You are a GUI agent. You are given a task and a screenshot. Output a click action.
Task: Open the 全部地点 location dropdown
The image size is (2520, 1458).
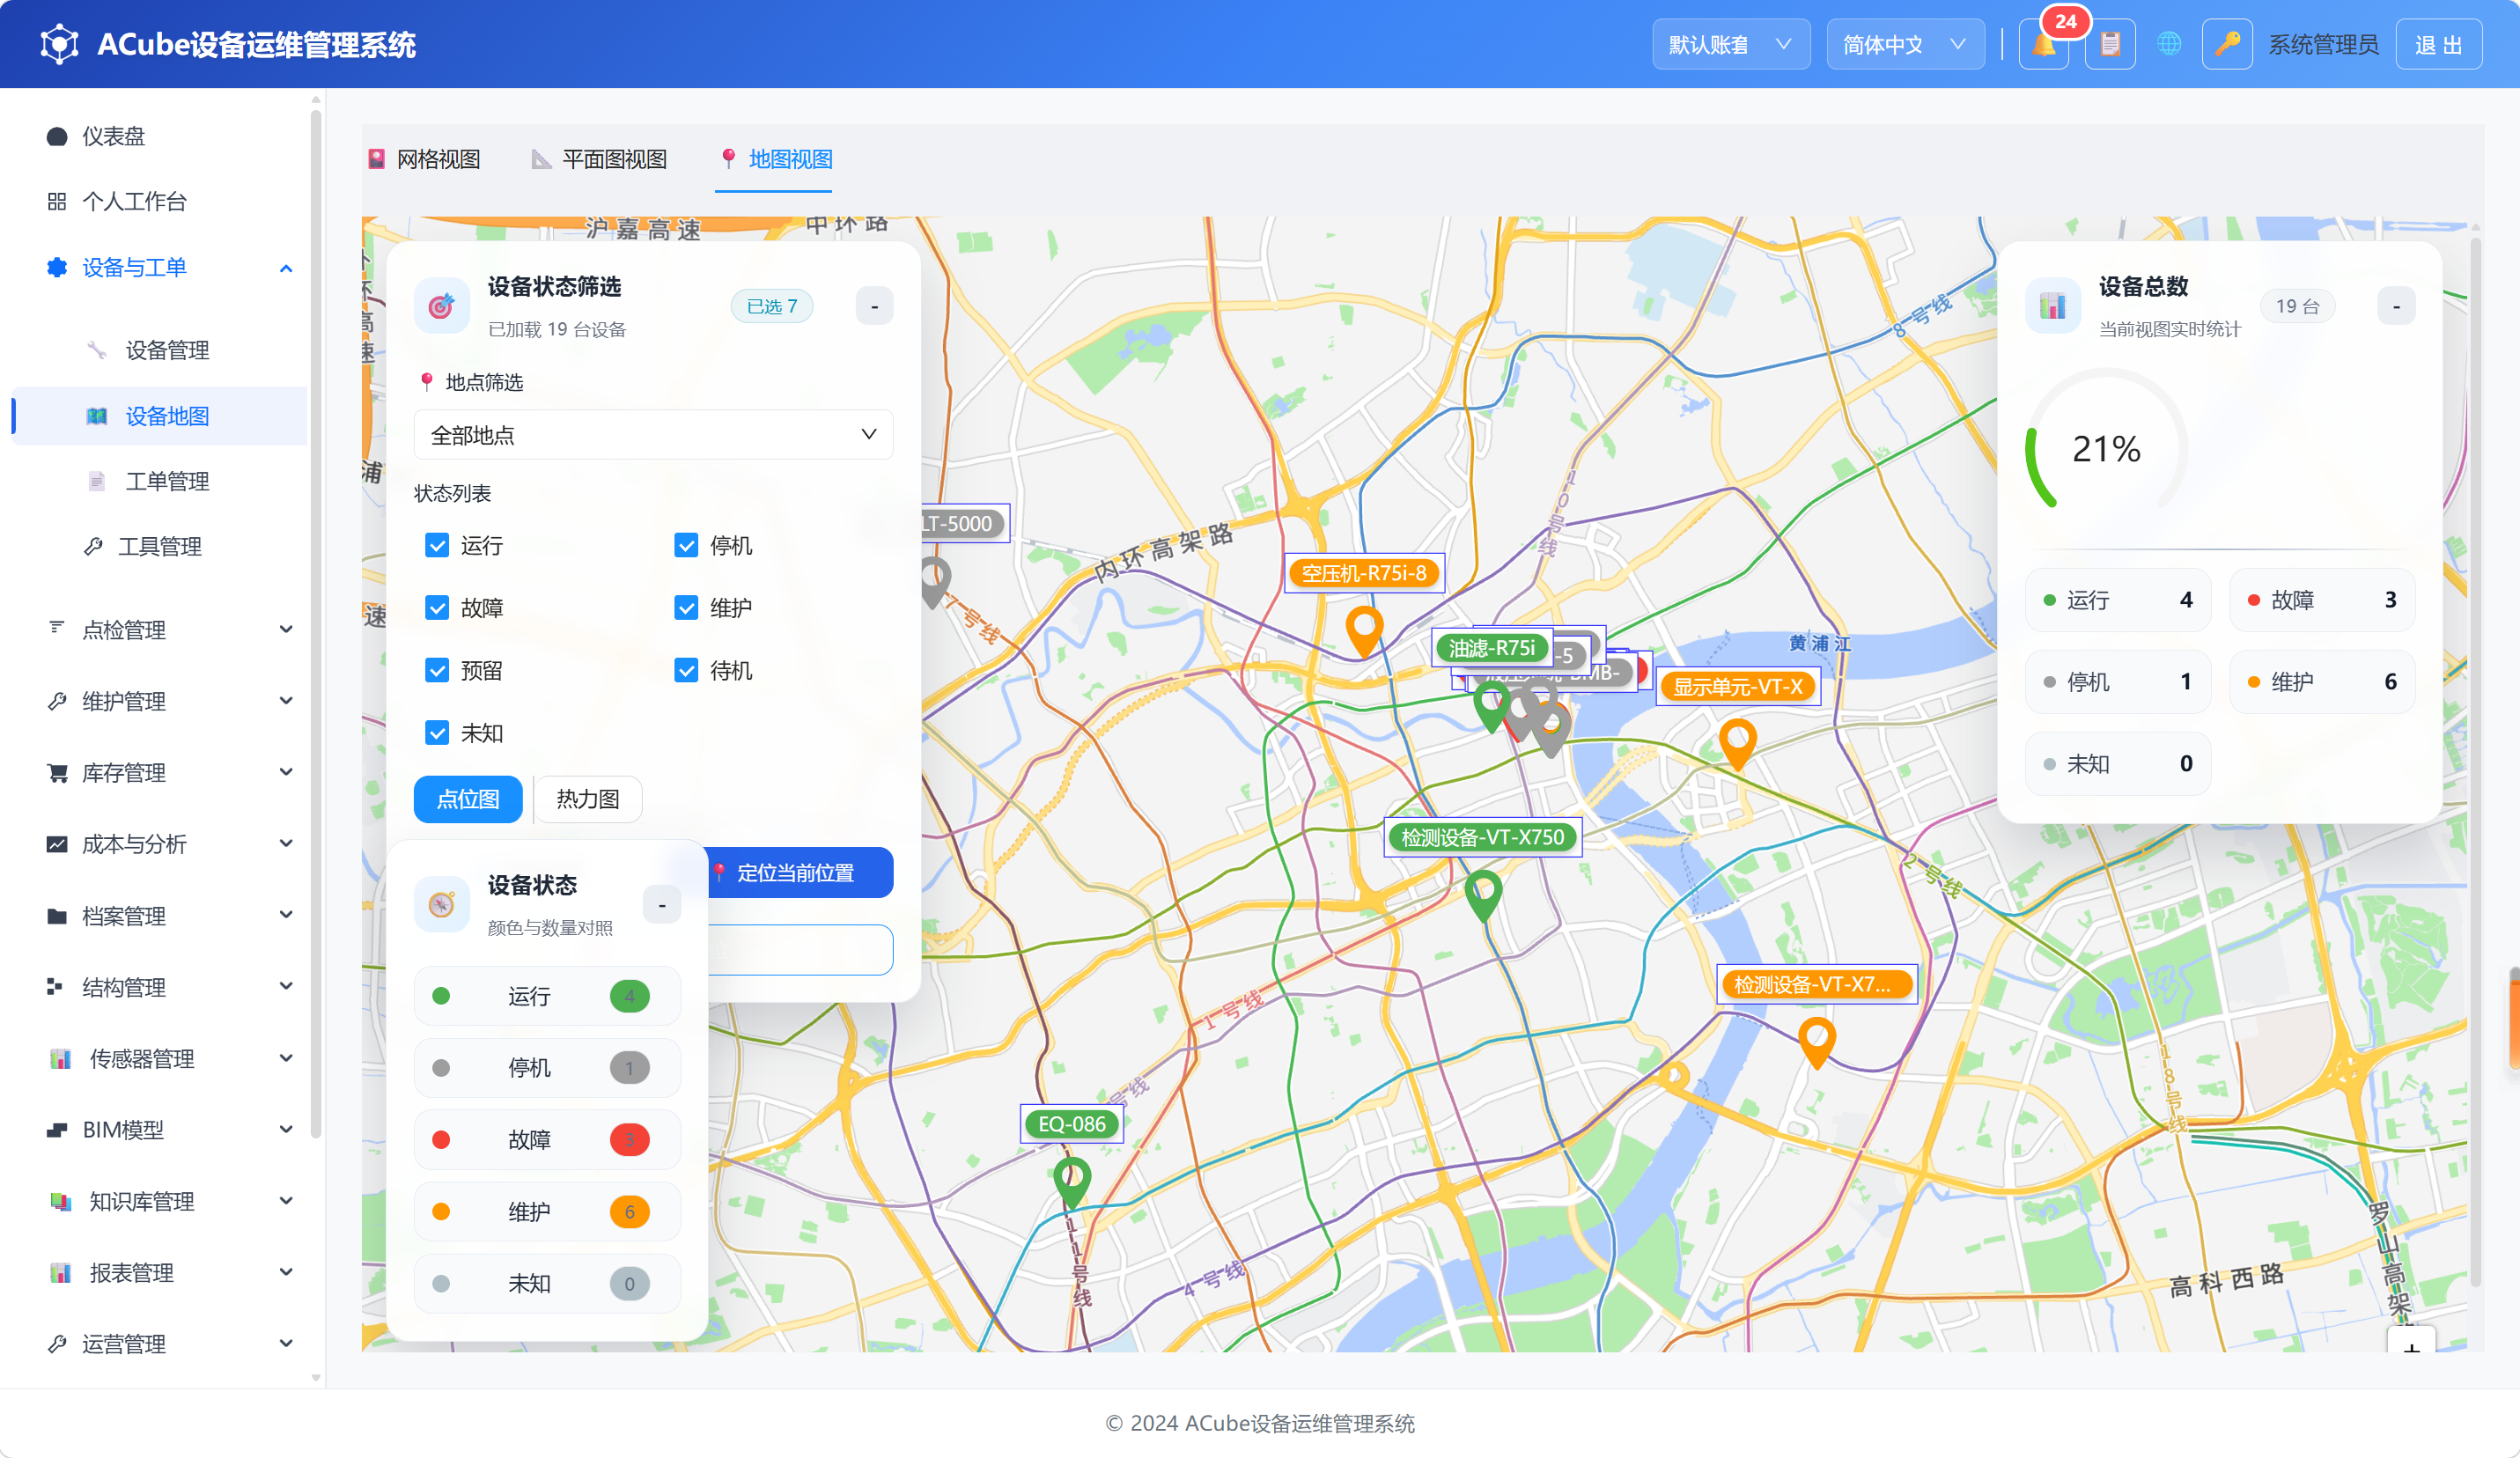(x=653, y=434)
